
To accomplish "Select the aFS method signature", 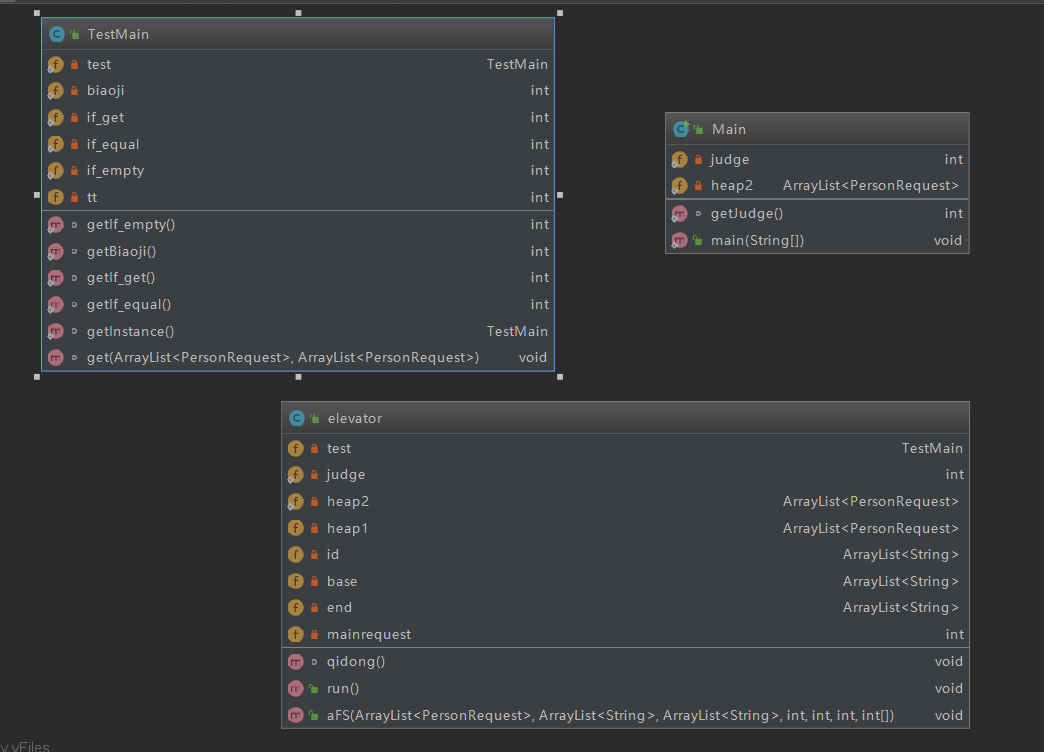I will coord(610,715).
